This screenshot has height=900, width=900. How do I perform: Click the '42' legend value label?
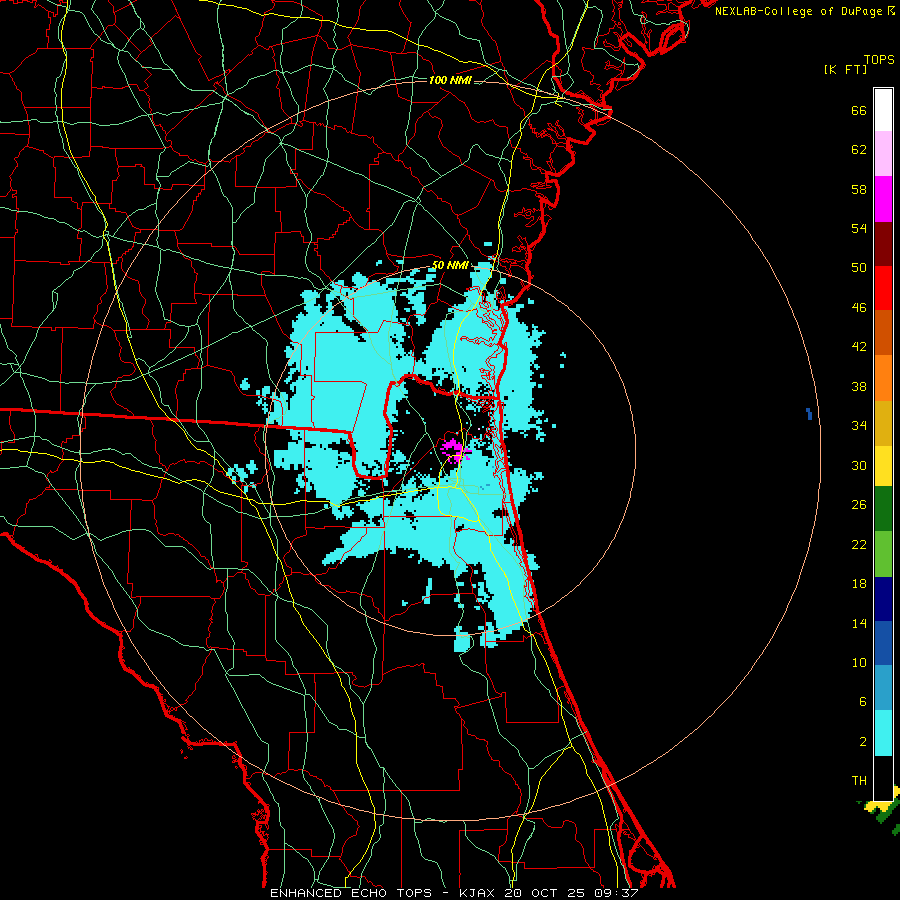[x=859, y=347]
